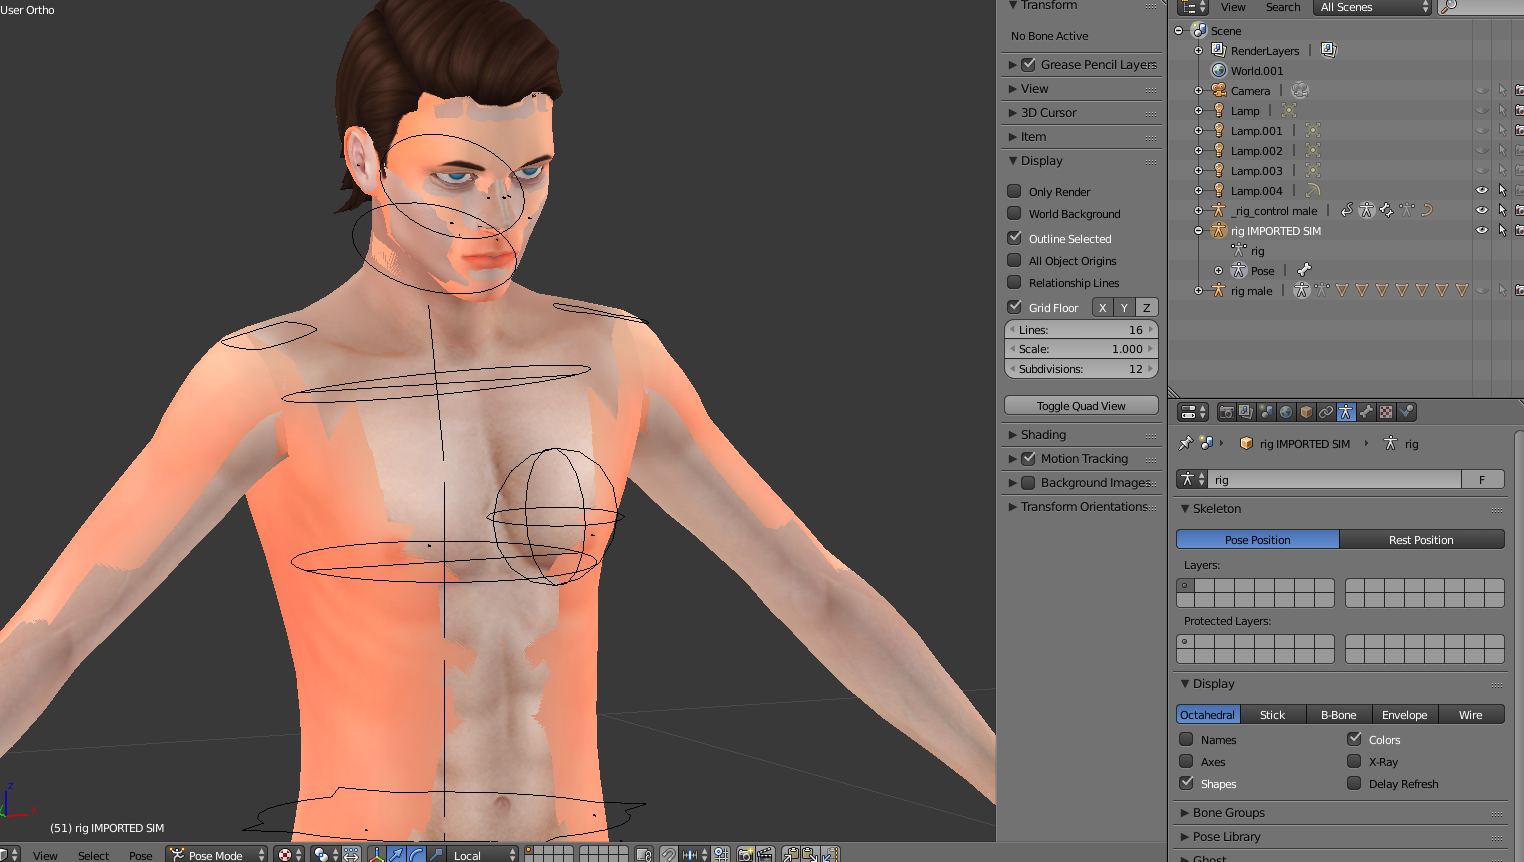Viewport: 1524px width, 862px height.
Task: Click the RenderLayers icon in outliner
Action: click(x=1219, y=50)
